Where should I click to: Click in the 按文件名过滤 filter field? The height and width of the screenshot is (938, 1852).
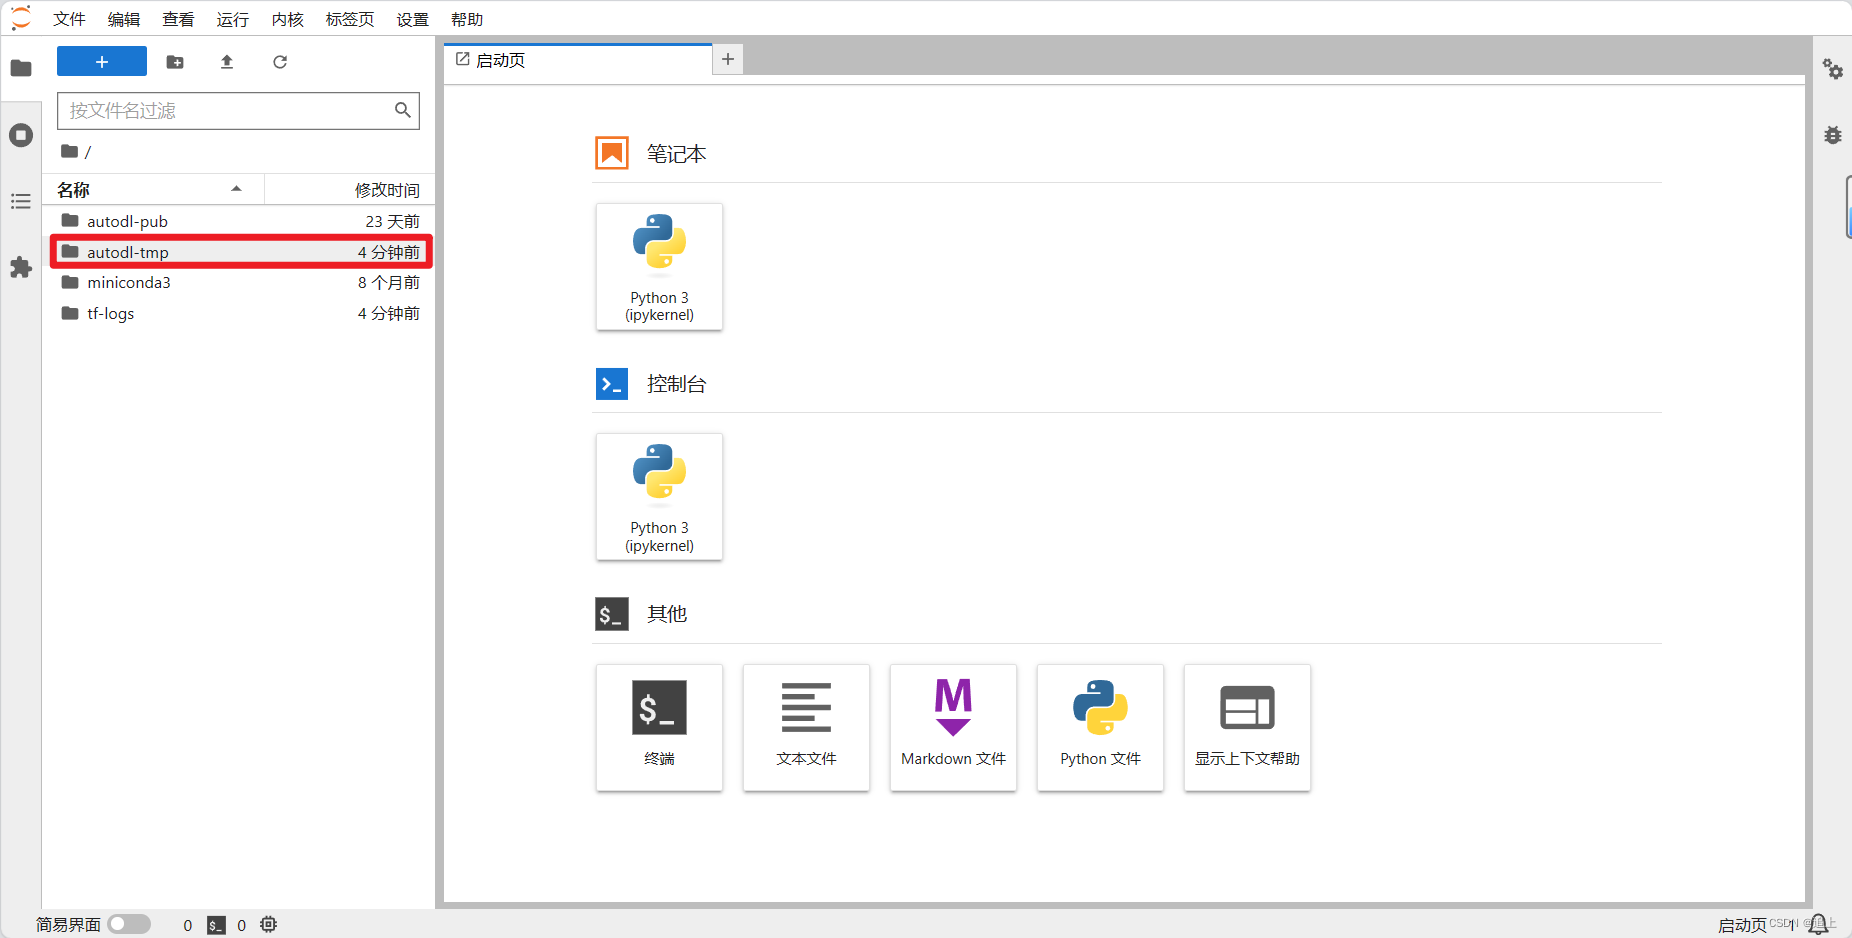[238, 110]
